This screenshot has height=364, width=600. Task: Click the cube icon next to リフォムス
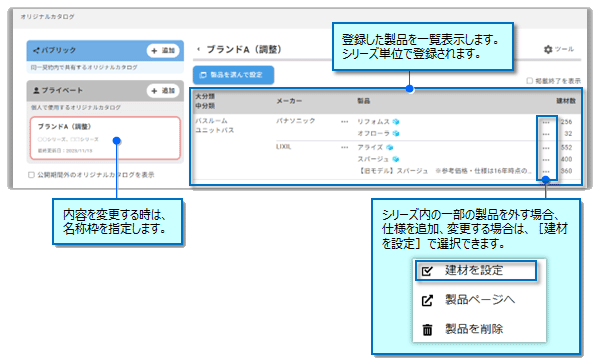click(396, 122)
